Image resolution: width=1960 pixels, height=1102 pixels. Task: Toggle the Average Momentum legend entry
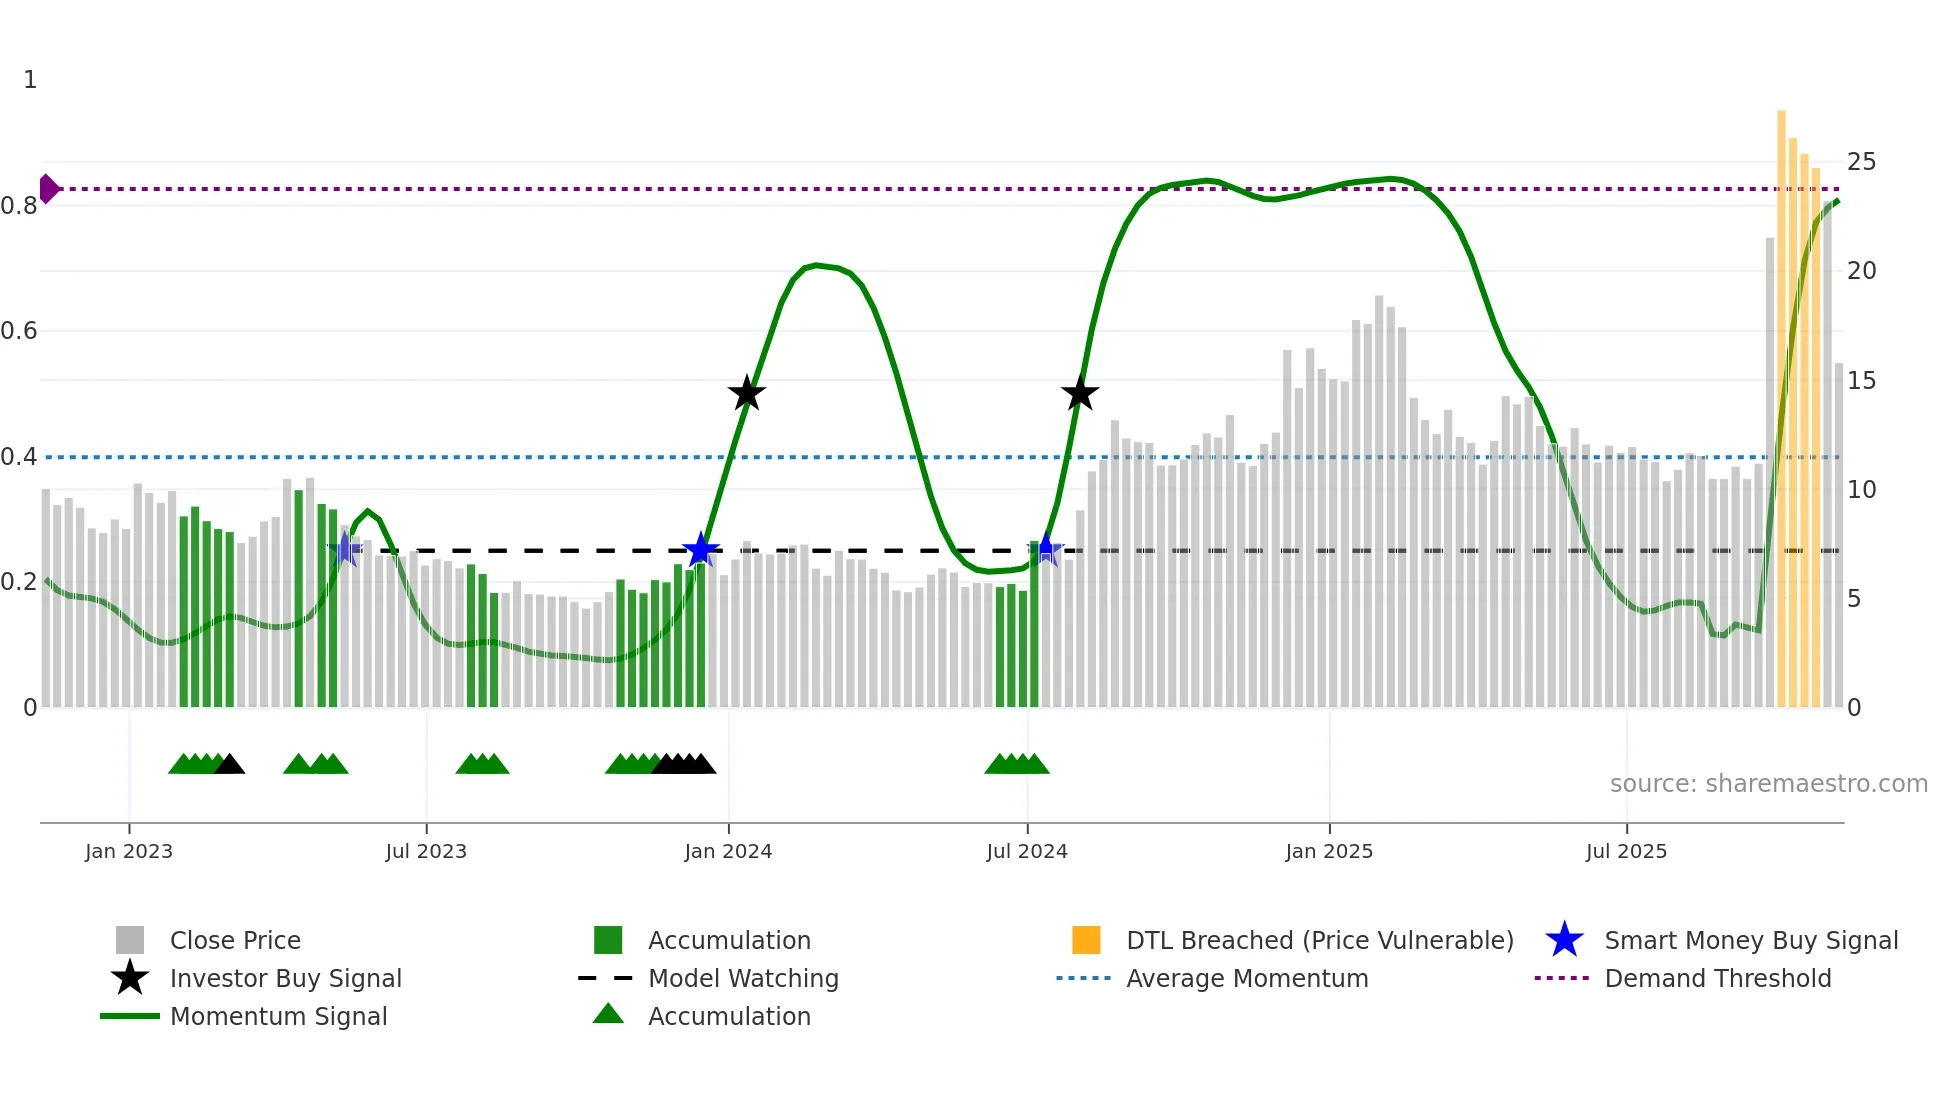pyautogui.click(x=1247, y=978)
